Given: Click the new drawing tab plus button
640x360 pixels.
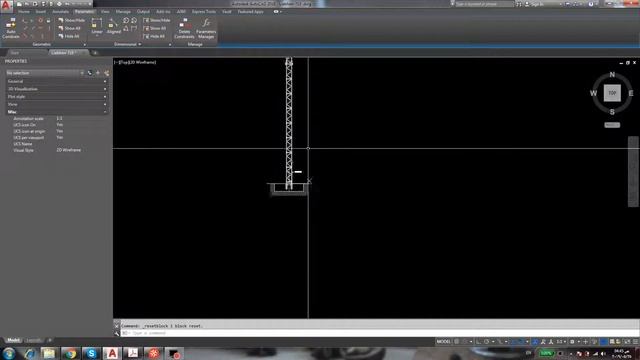Looking at the screenshot, I should 95,53.
